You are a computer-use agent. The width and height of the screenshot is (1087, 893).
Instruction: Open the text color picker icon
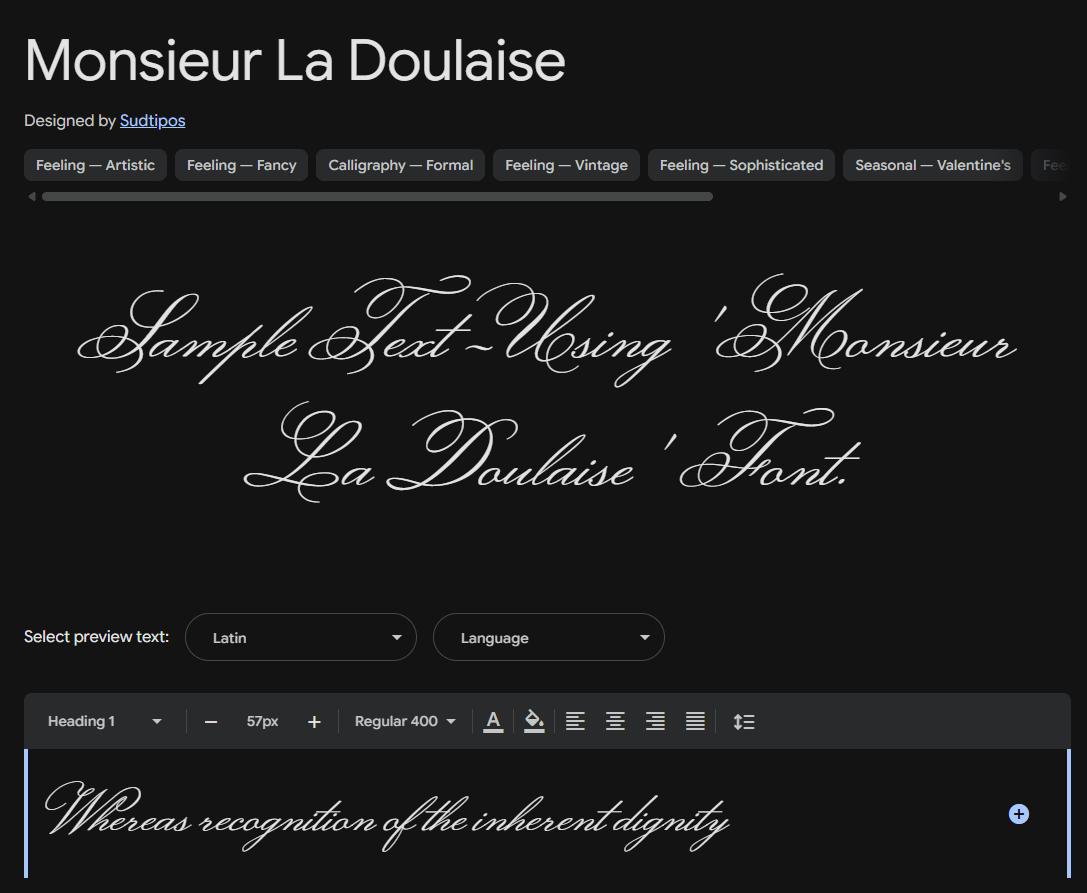point(493,721)
